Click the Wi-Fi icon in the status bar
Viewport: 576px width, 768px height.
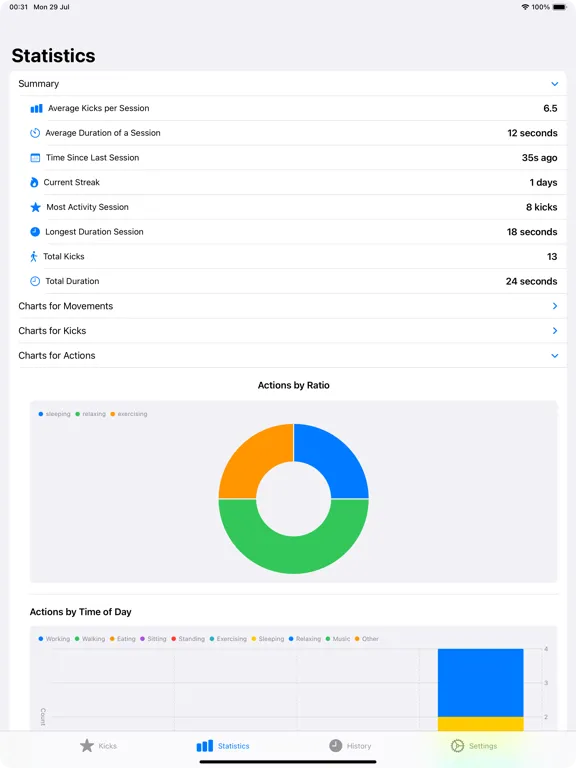[x=525, y=7]
